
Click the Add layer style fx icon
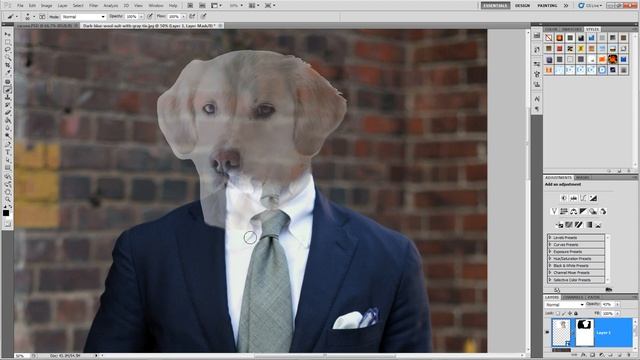(583, 355)
